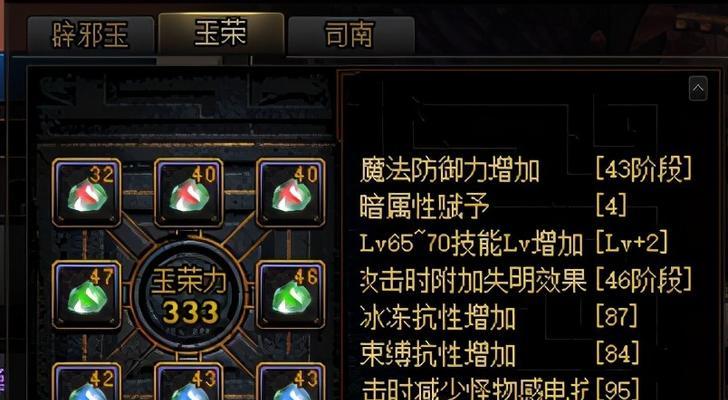Switch to the 玉荣 tab

coord(221,33)
